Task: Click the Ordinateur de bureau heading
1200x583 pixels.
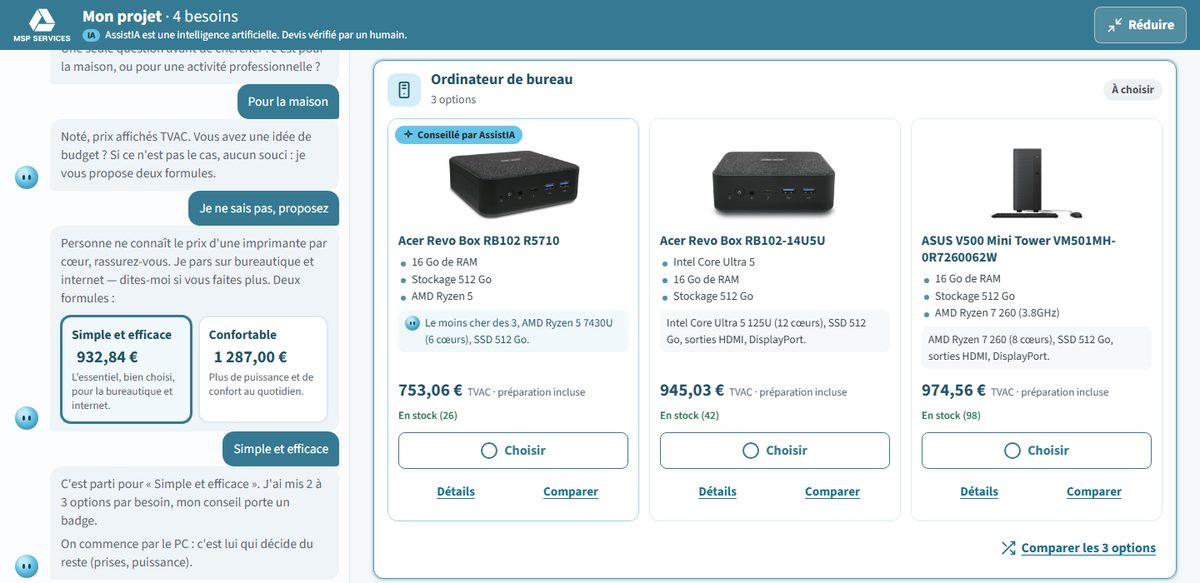Action: click(x=501, y=79)
